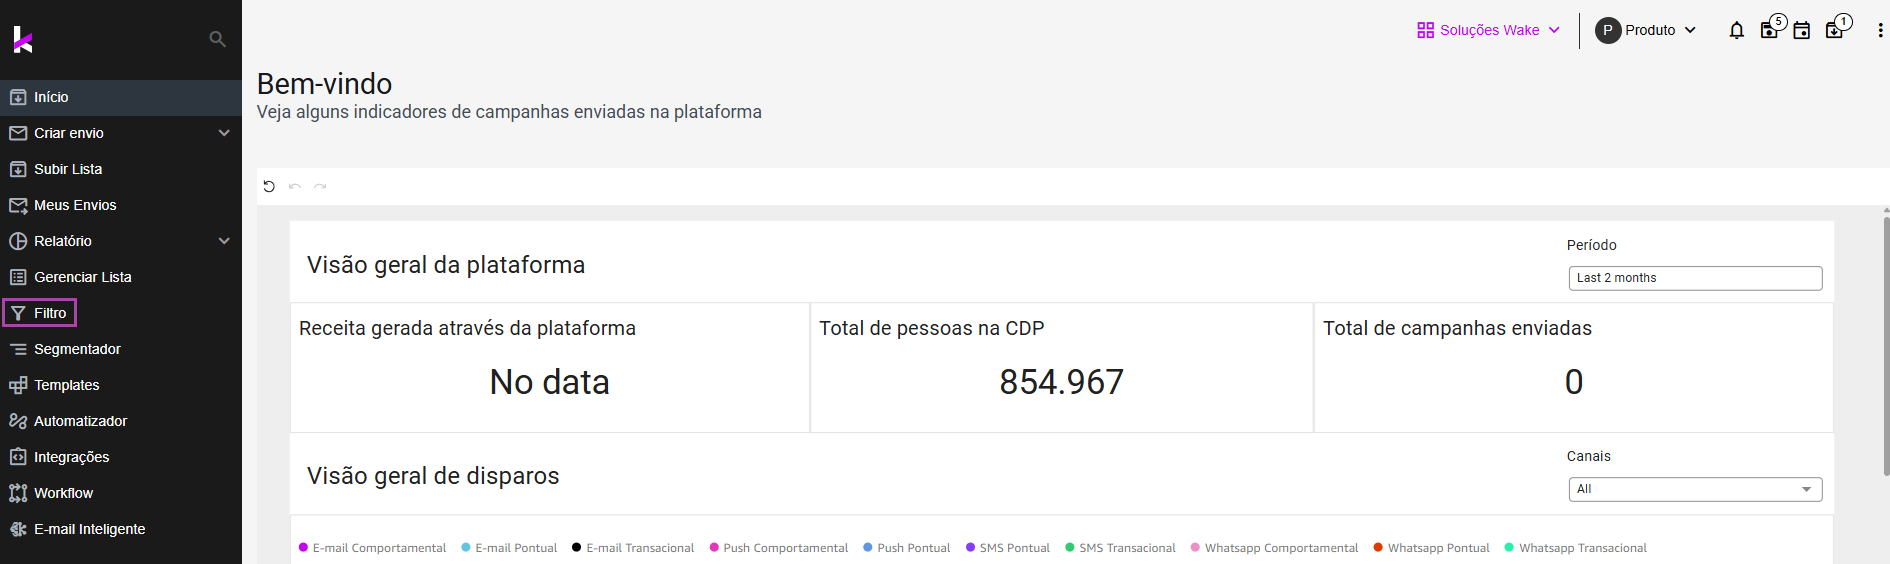The image size is (1890, 564).
Task: Open the vertical three-dot options menu
Action: pos(1880,31)
